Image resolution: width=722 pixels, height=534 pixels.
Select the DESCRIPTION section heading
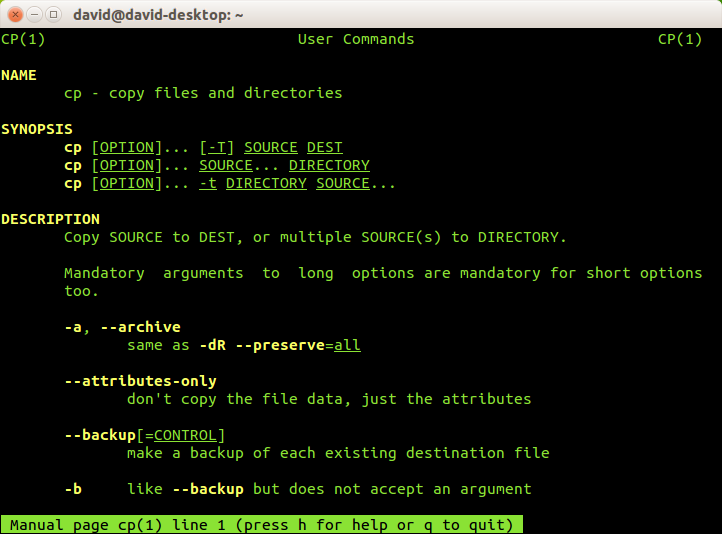pos(50,219)
